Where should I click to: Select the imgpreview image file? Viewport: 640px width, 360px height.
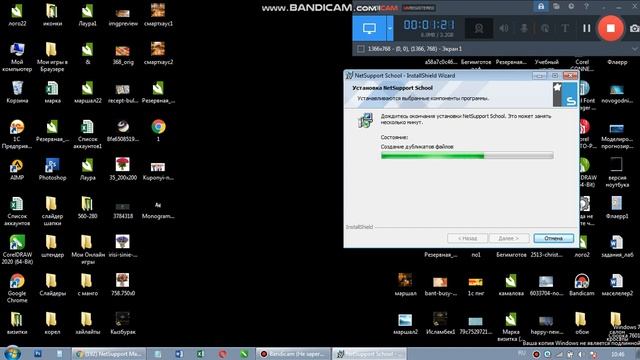(123, 16)
